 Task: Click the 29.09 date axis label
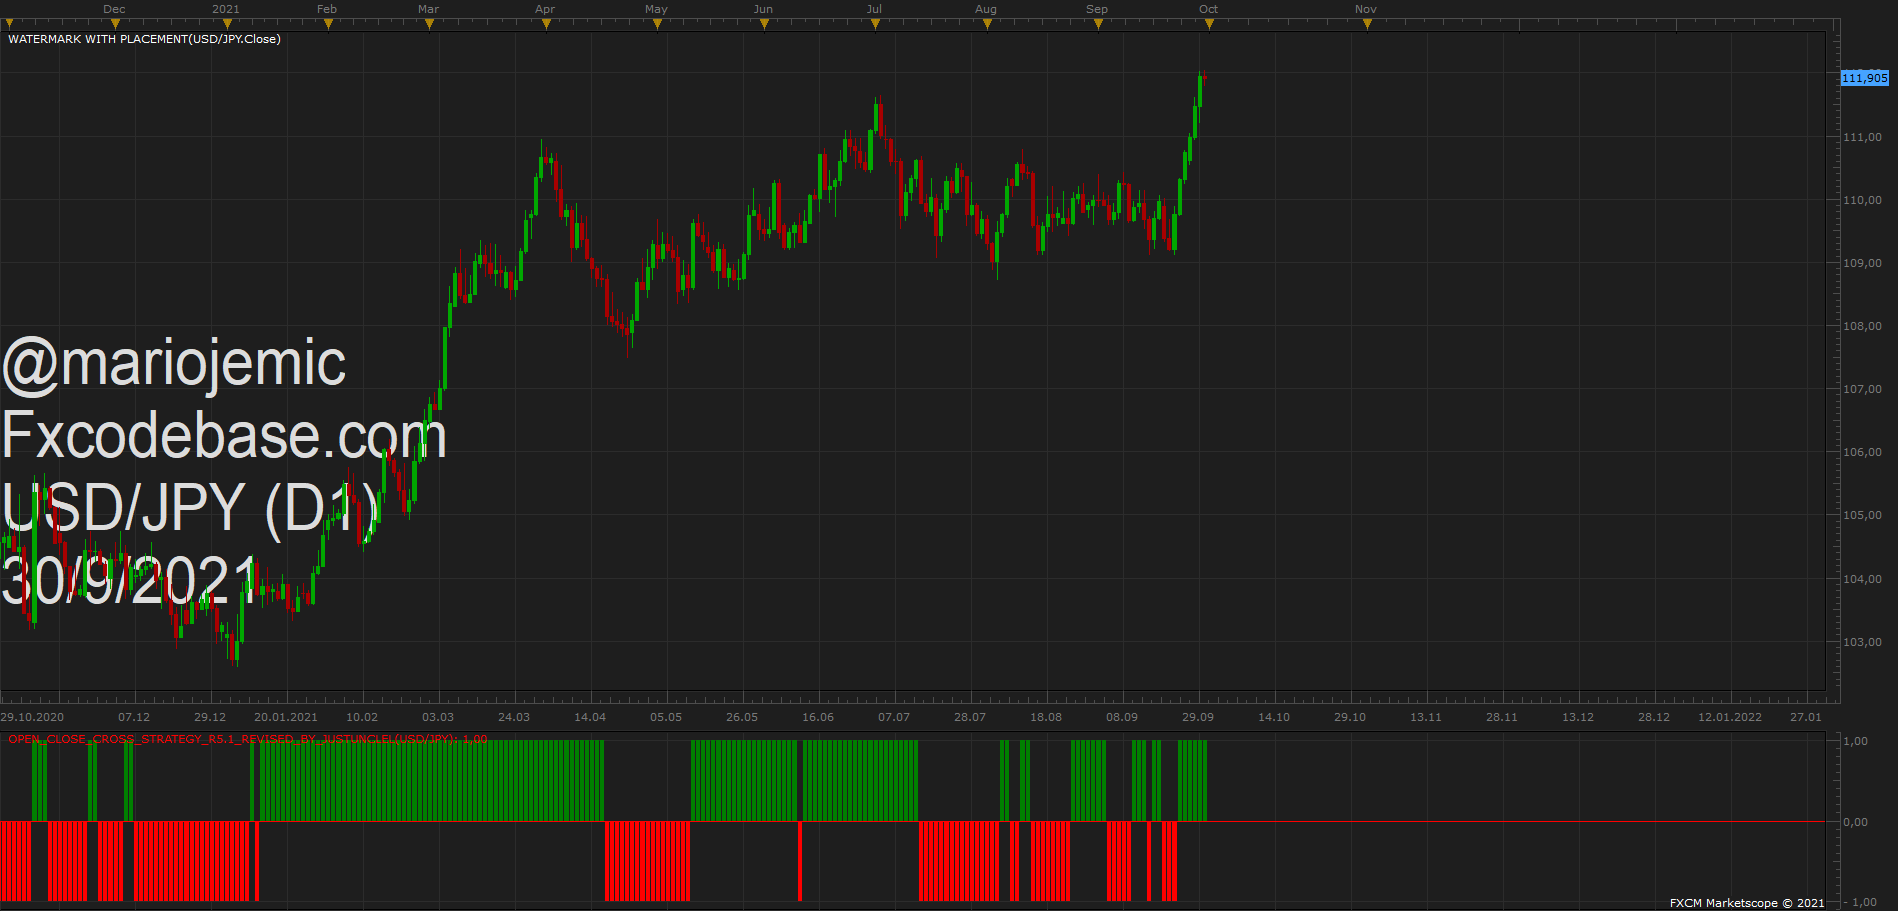tap(1198, 717)
